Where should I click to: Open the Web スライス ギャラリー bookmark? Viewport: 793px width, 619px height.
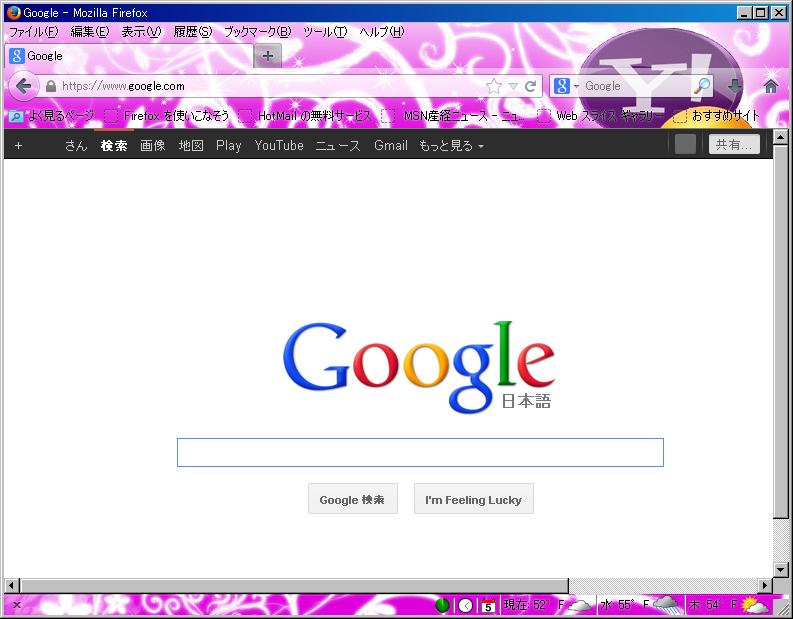point(600,116)
